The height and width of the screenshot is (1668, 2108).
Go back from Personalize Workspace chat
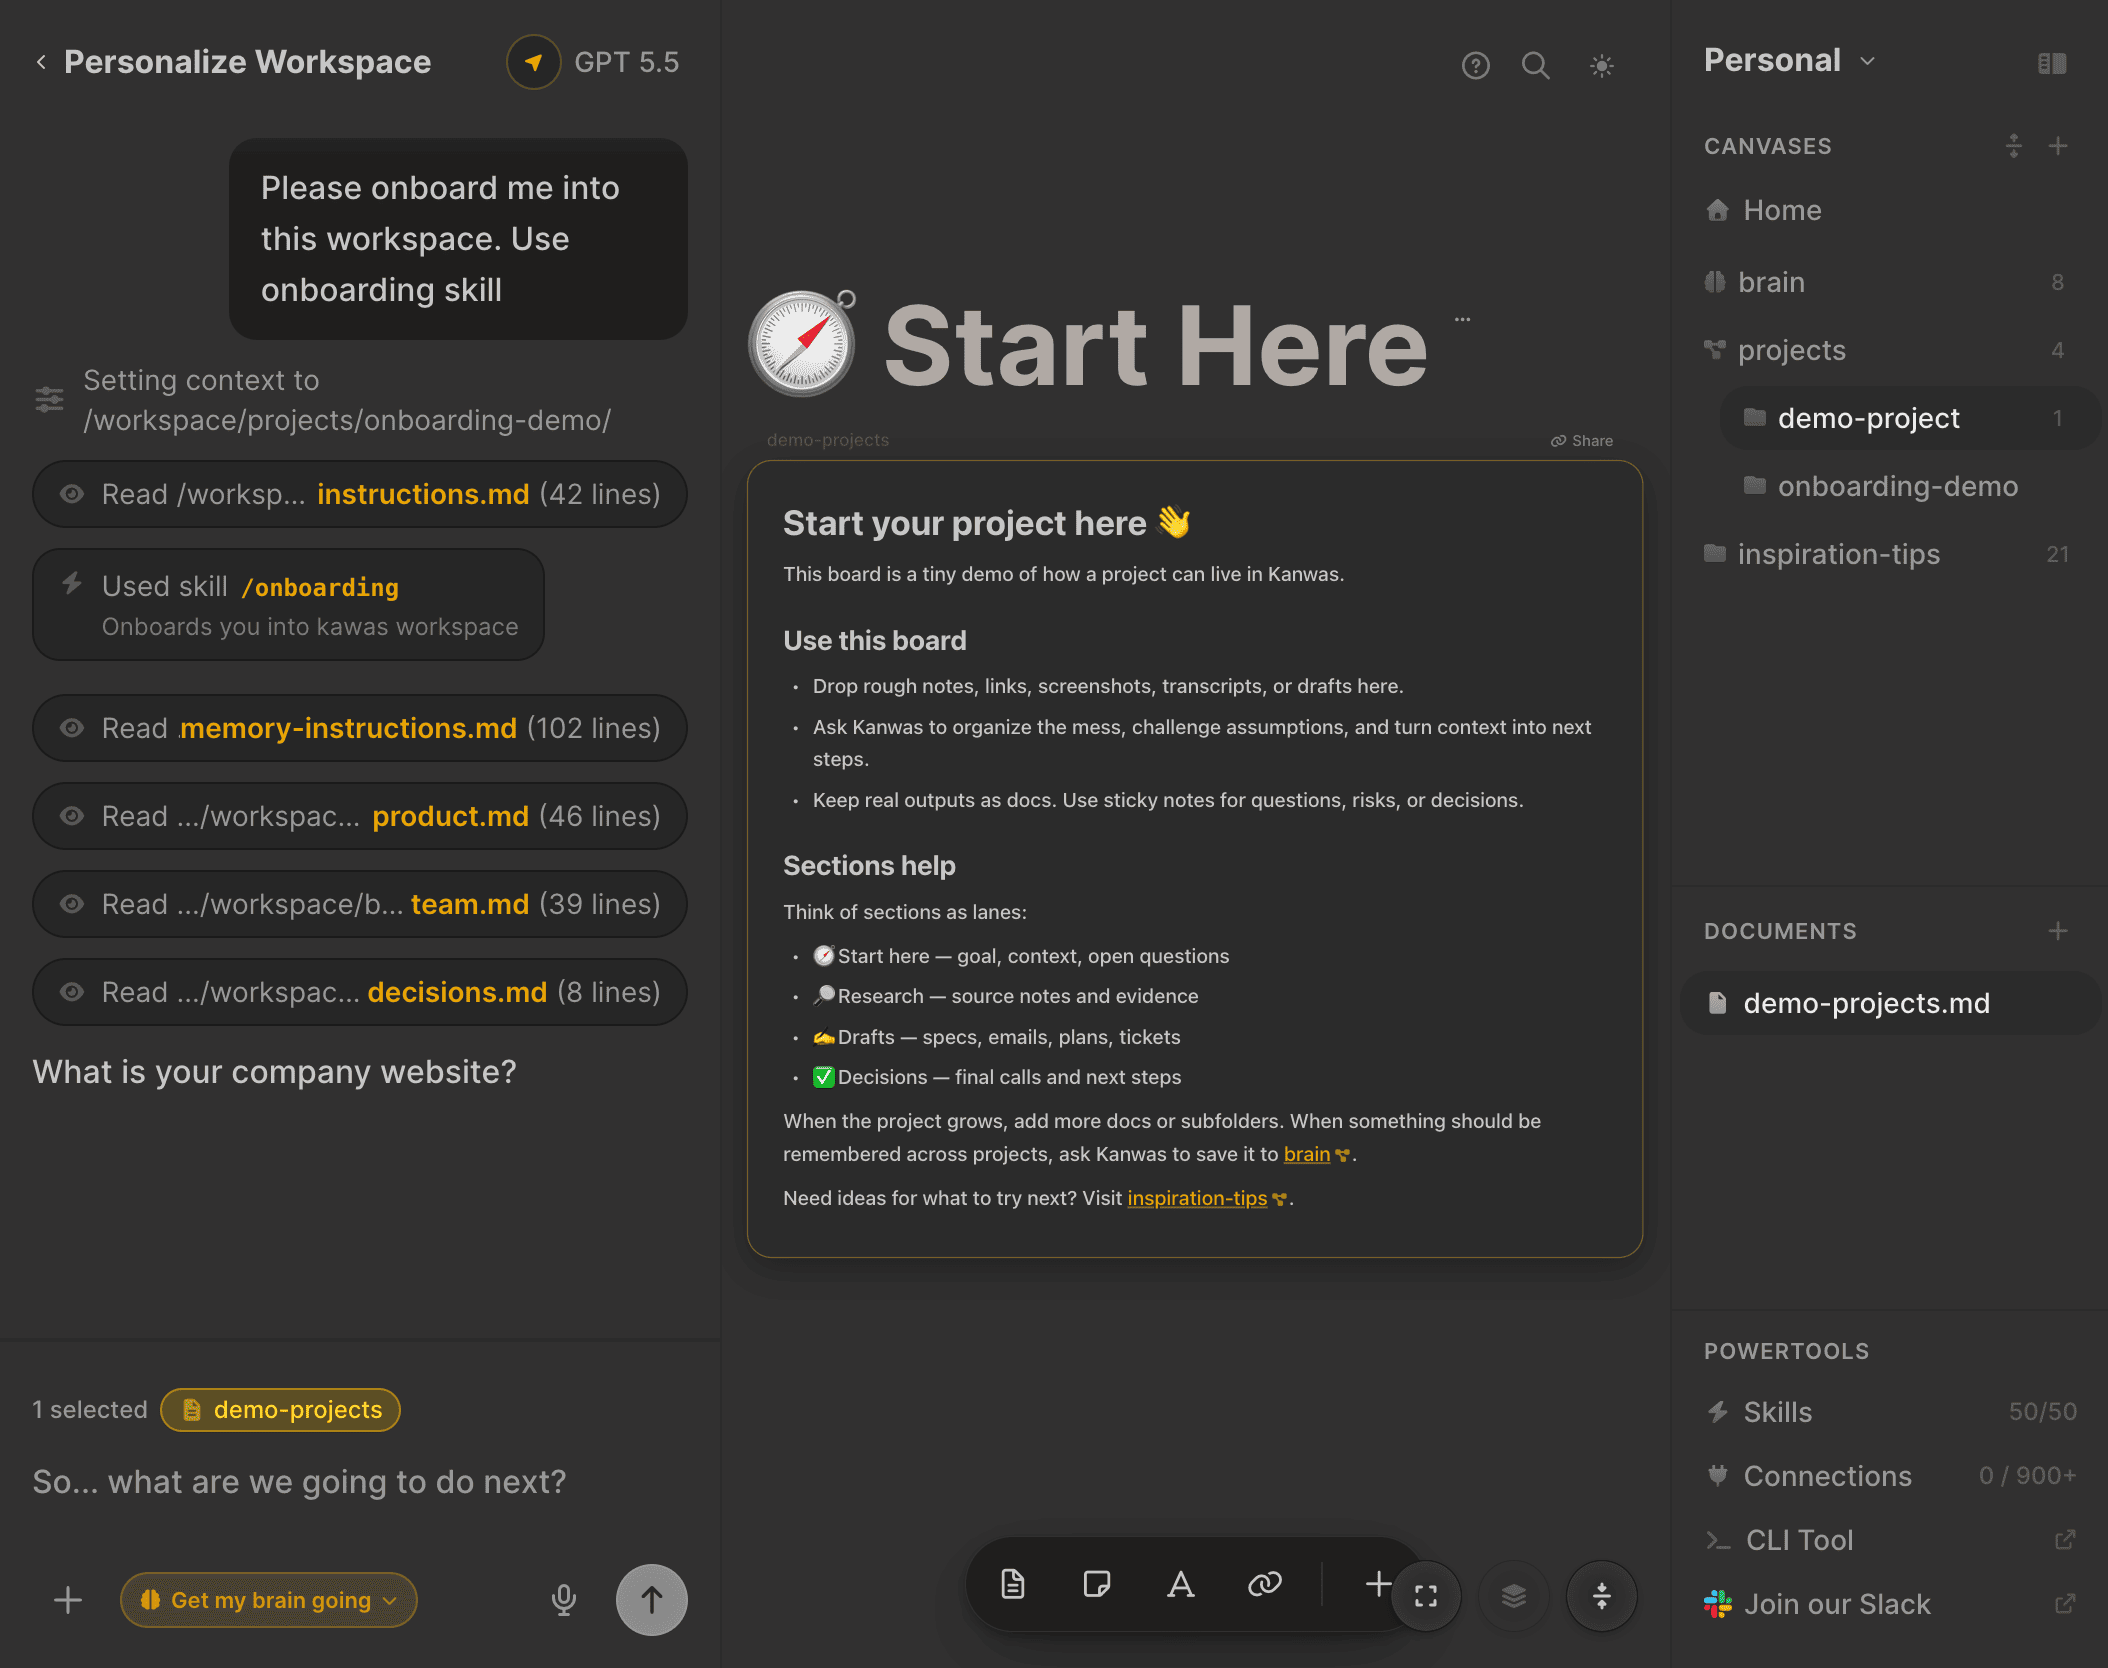(41, 62)
